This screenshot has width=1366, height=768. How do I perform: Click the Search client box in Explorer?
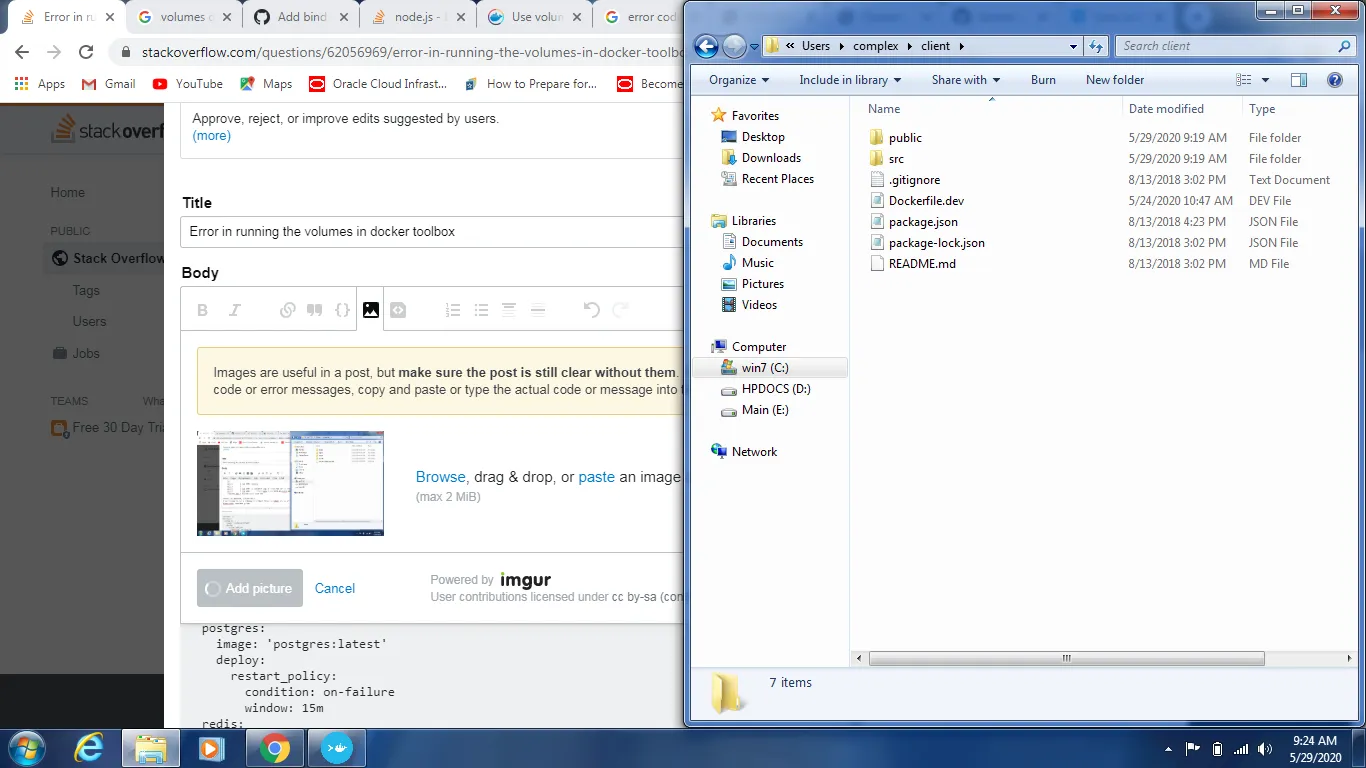coord(1236,46)
